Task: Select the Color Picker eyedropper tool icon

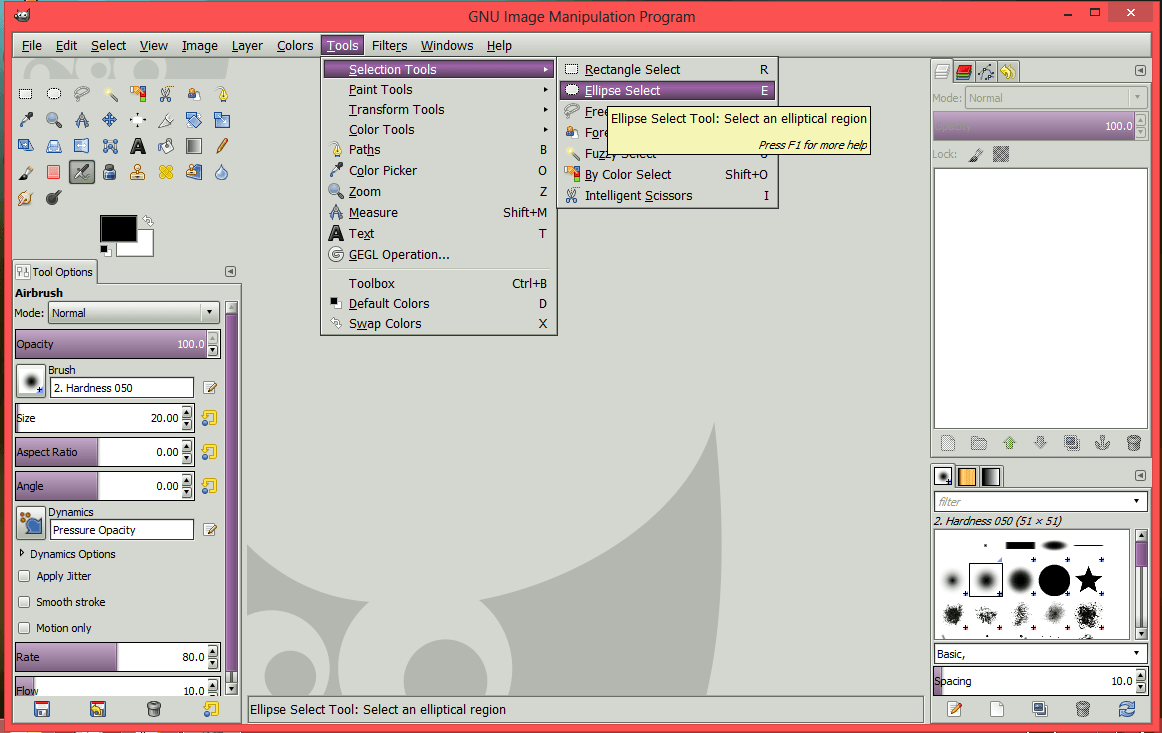Action: [26, 120]
